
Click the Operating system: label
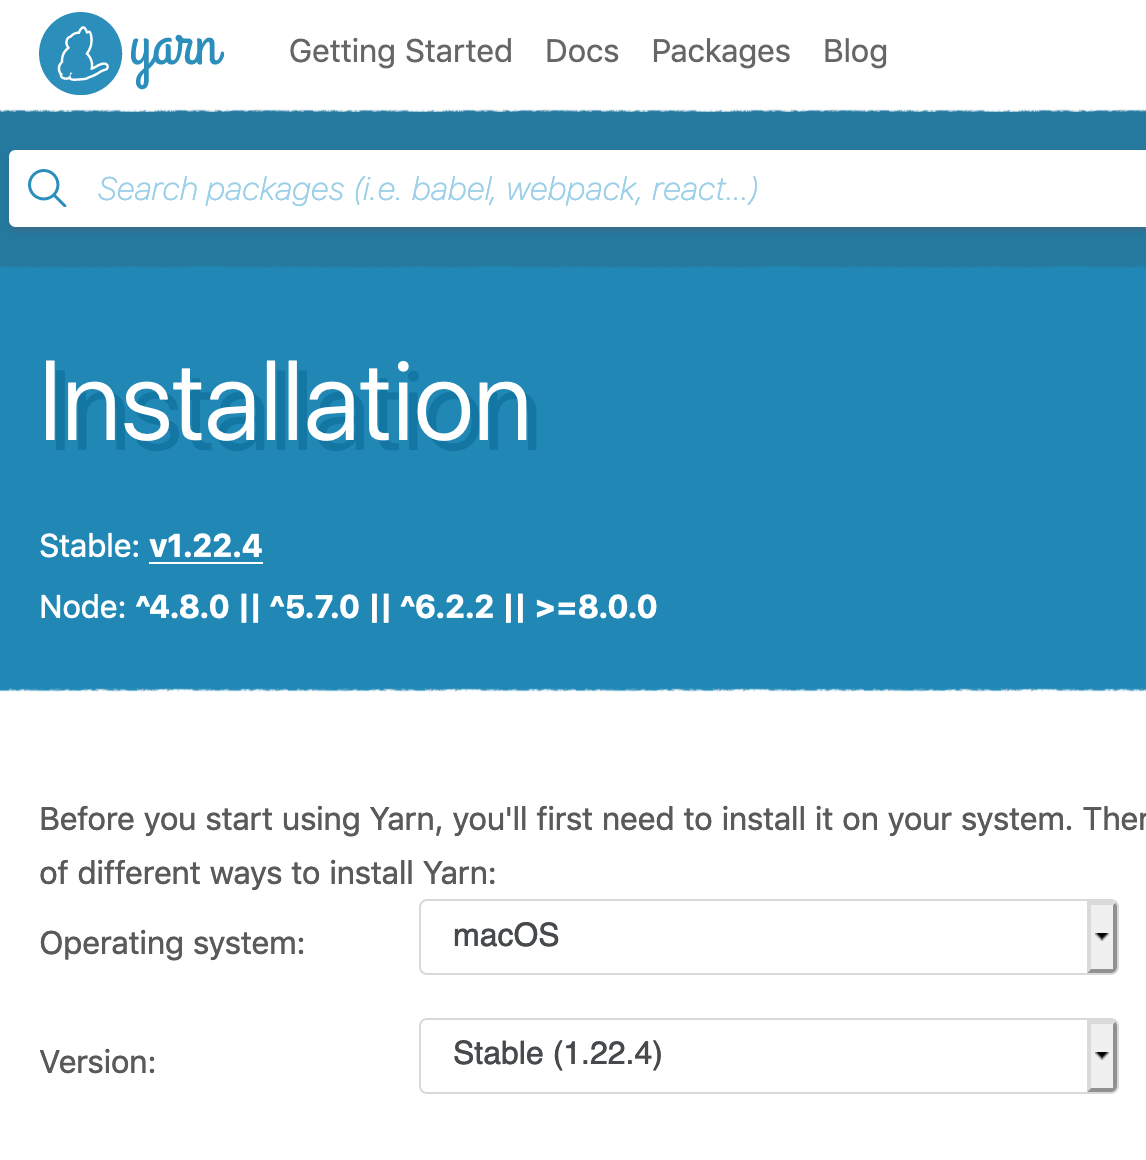pos(172,943)
